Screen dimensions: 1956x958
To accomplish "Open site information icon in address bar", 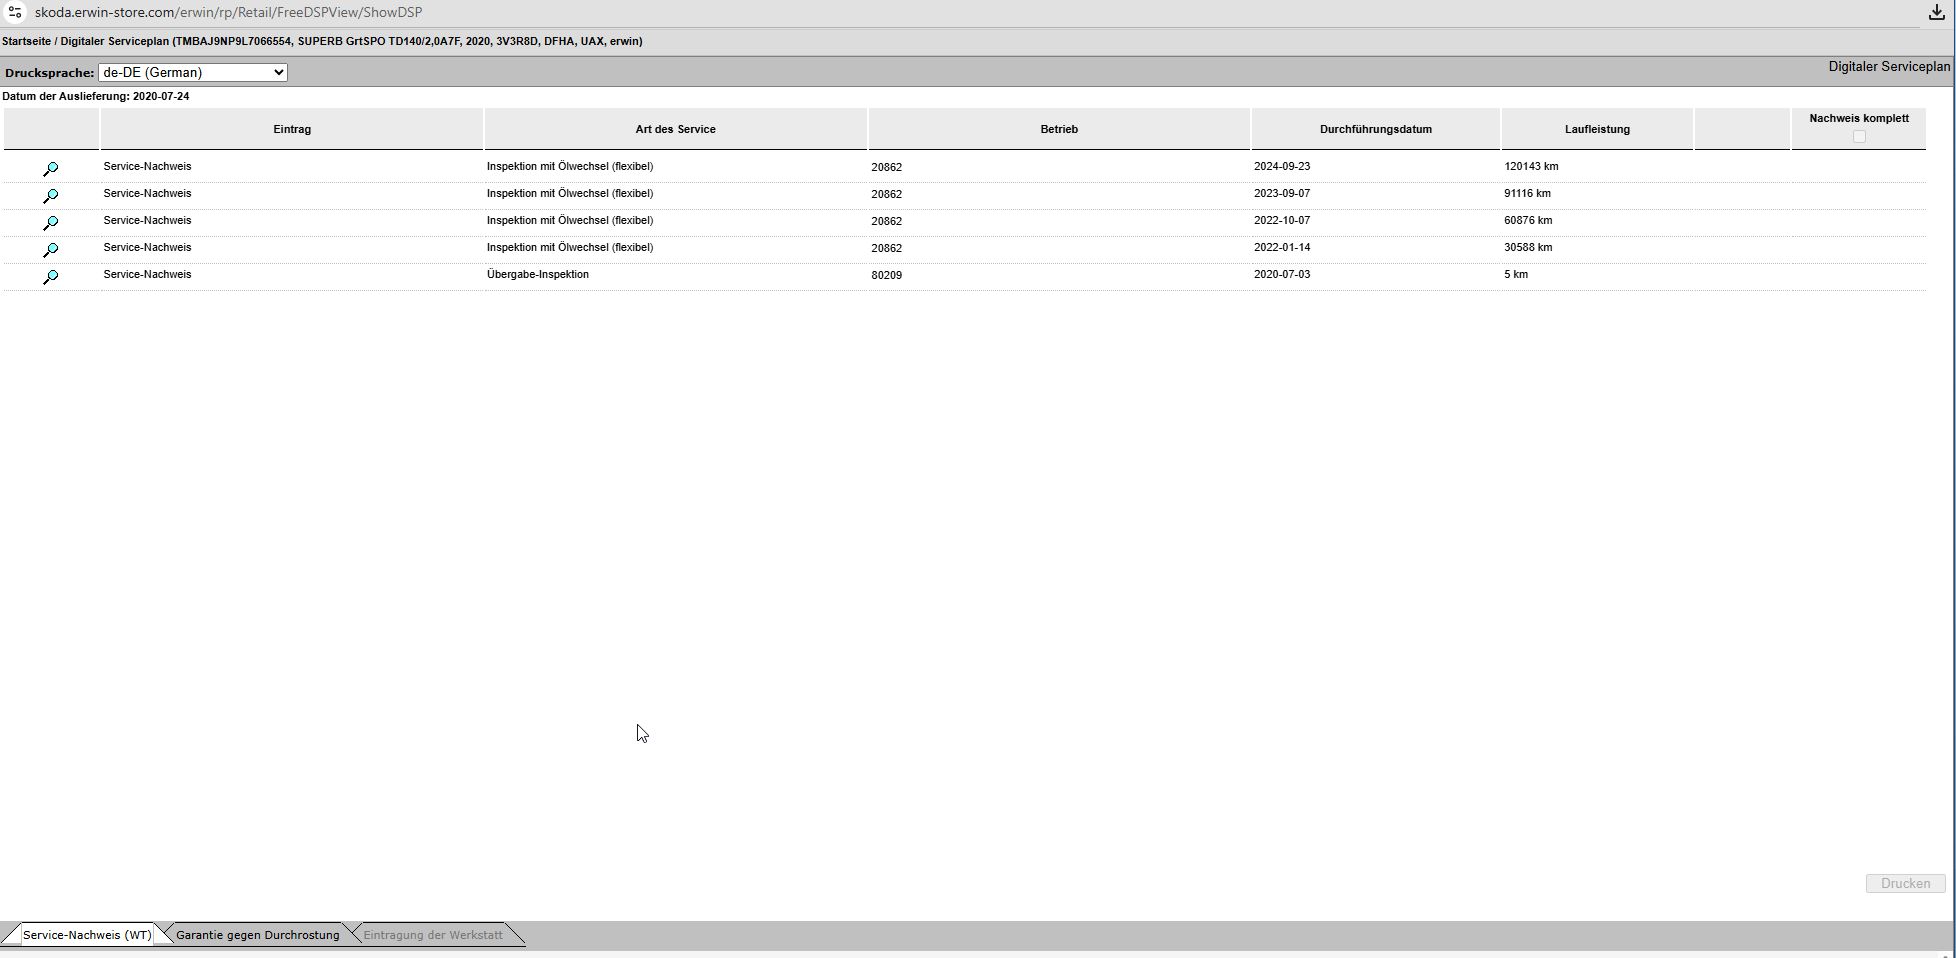I will point(15,13).
